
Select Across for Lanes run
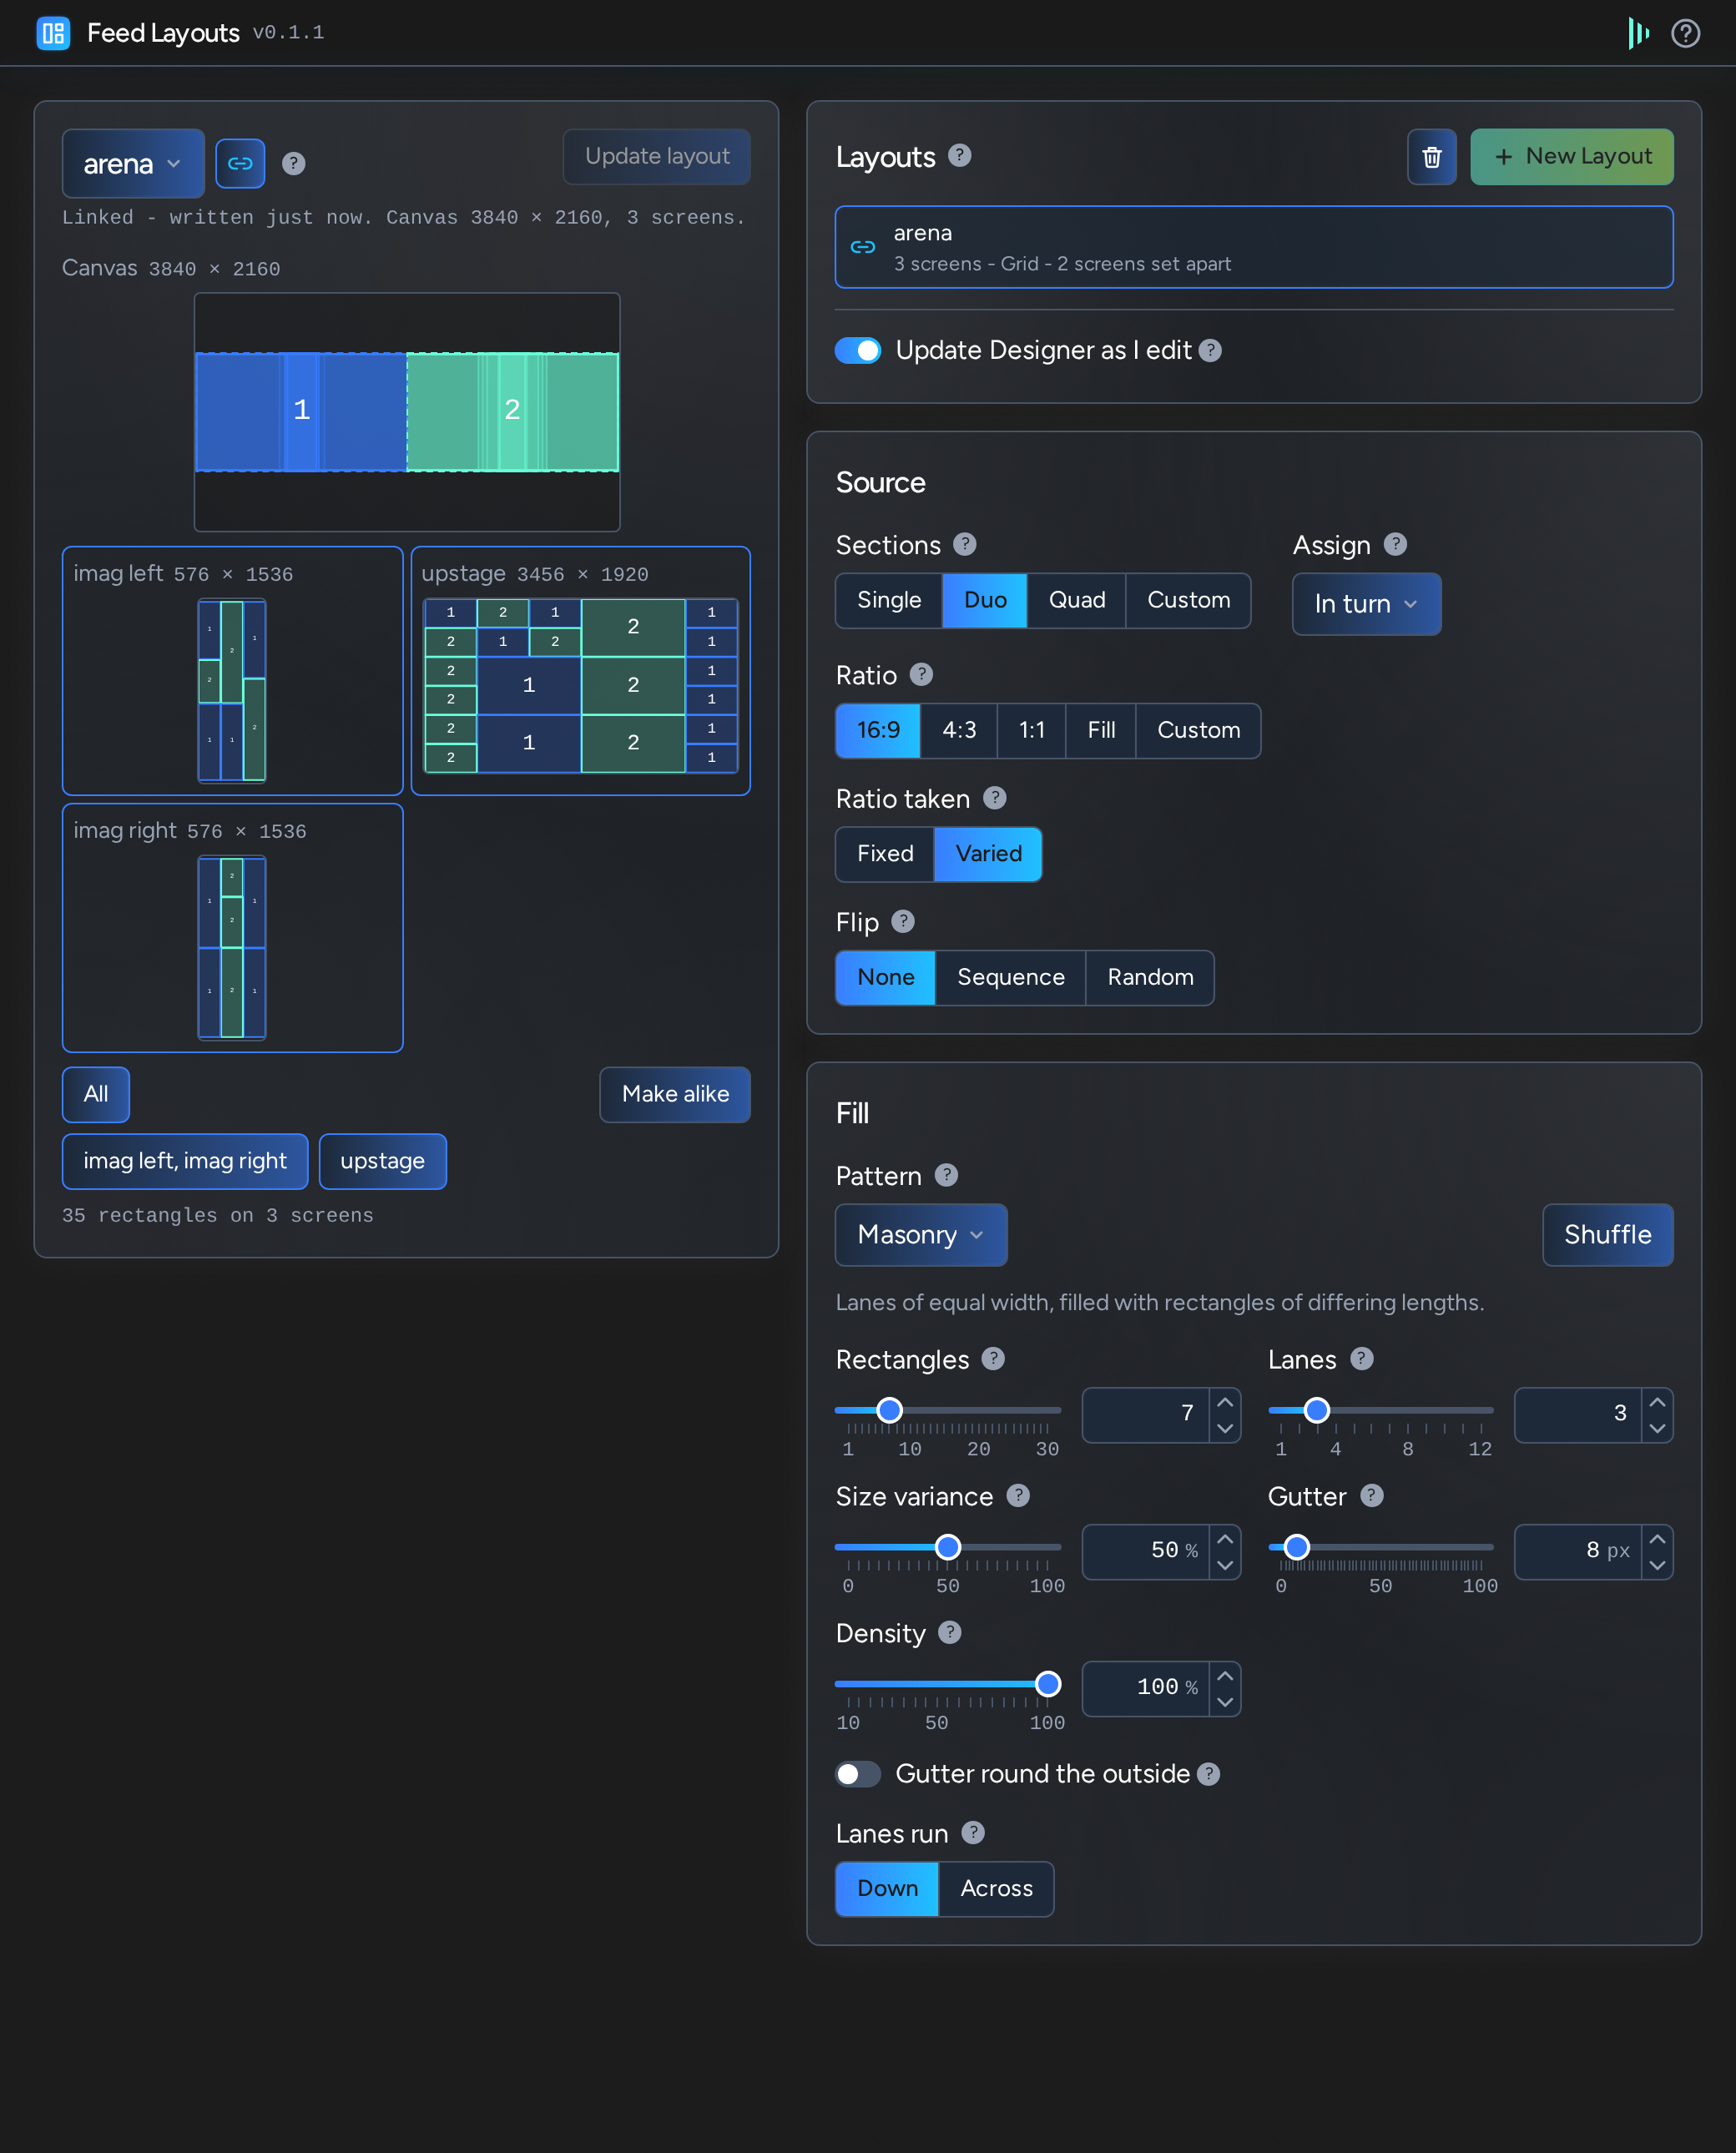(x=996, y=1889)
